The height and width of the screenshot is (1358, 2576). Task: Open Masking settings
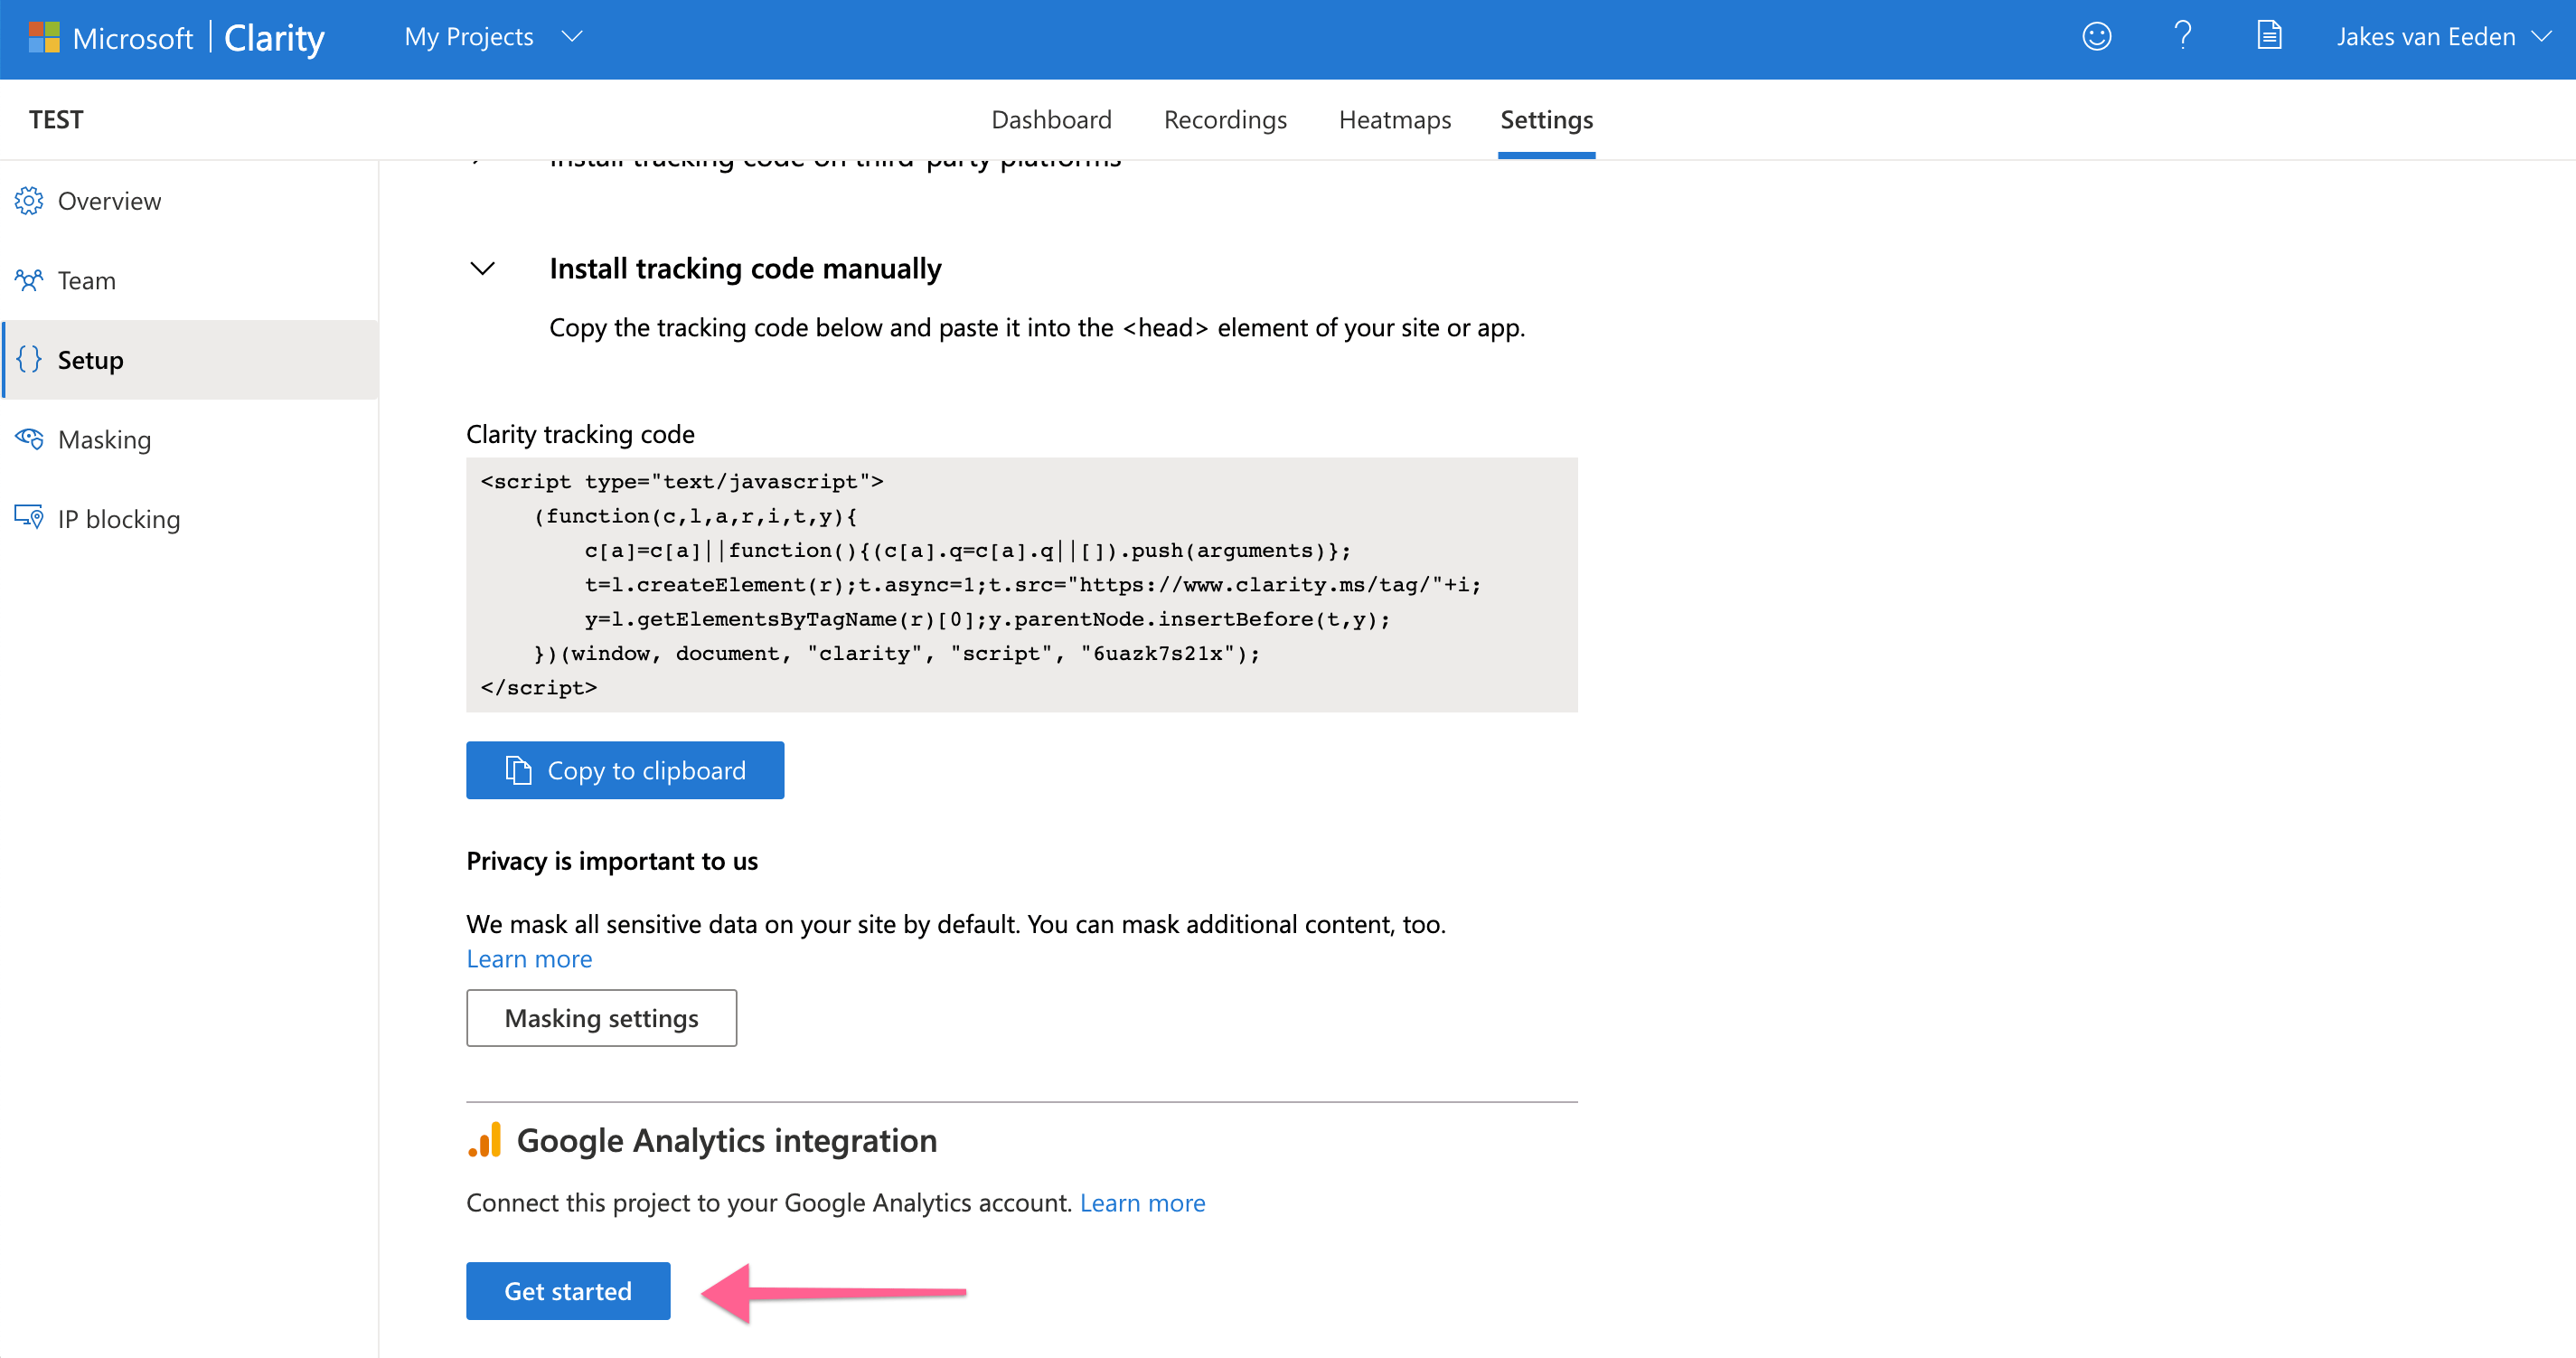tap(601, 1017)
